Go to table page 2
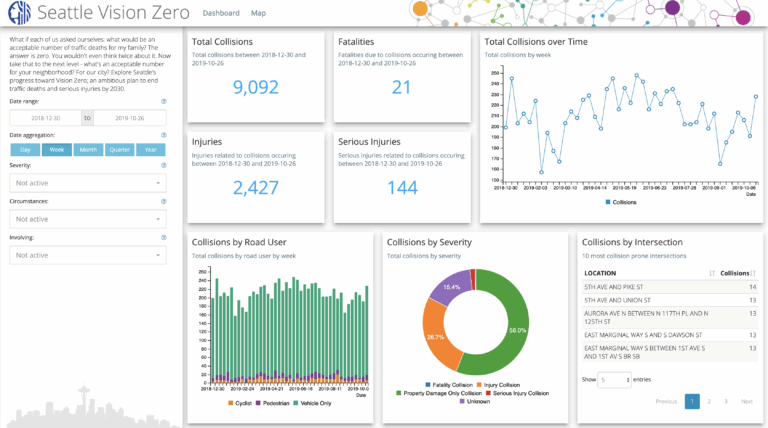This screenshot has height=428, width=768. click(709, 402)
